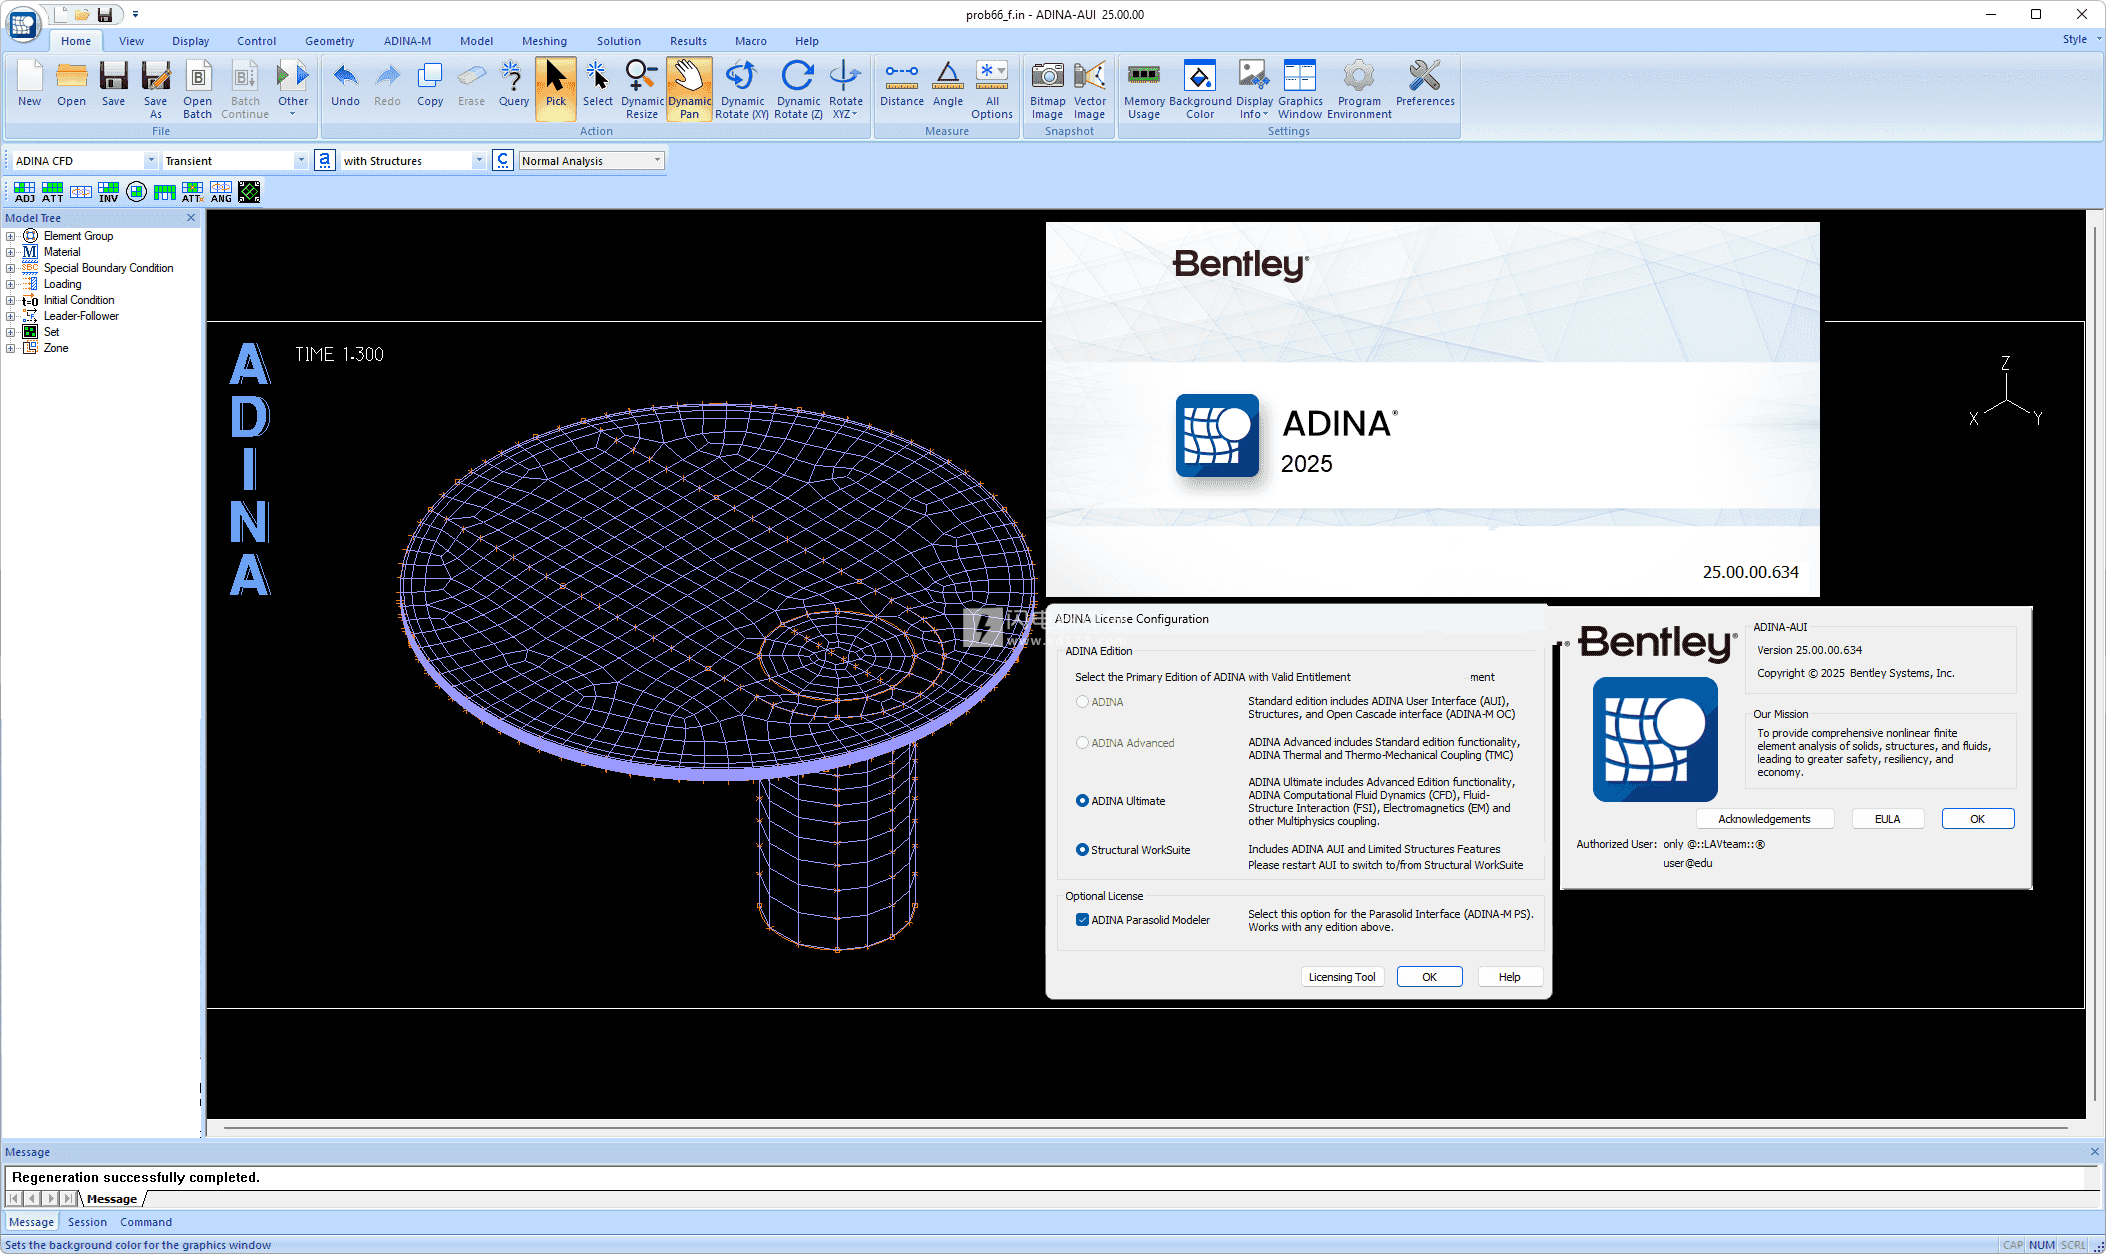Activate Dynamic Rotate (Z)
This screenshot has width=2106, height=1254.
point(798,90)
